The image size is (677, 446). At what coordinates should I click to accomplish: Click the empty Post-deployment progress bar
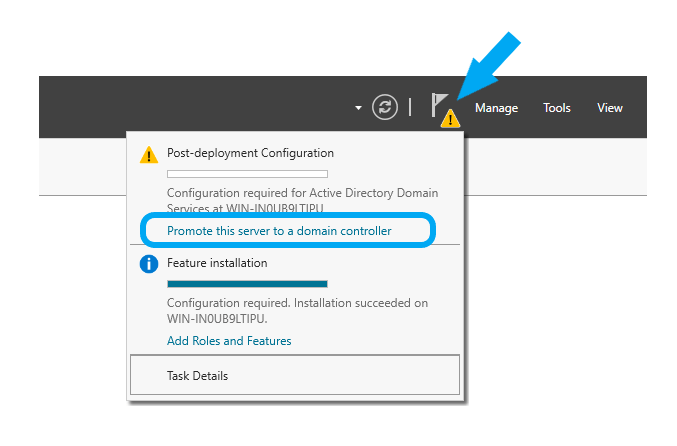coord(247,174)
